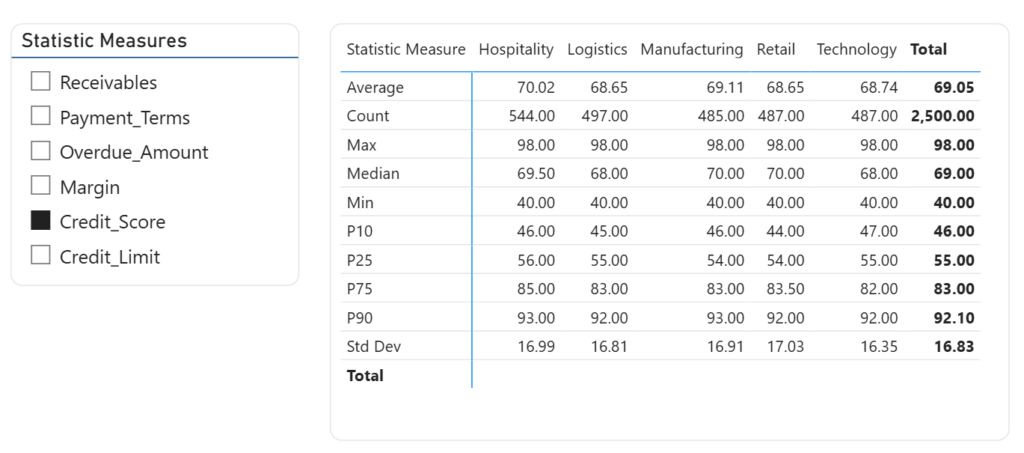Click the Std Dev row label
The height and width of the screenshot is (453, 1024).
[x=373, y=347]
